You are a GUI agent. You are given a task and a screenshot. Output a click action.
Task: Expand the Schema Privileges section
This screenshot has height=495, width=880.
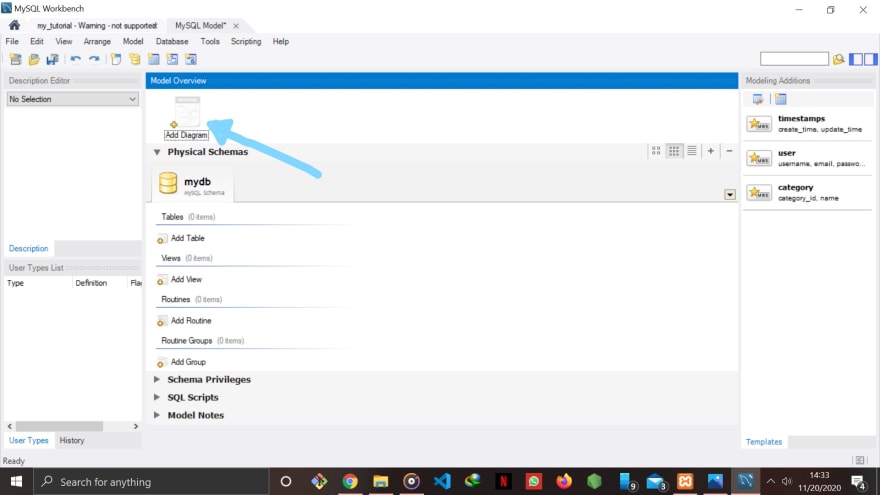157,379
